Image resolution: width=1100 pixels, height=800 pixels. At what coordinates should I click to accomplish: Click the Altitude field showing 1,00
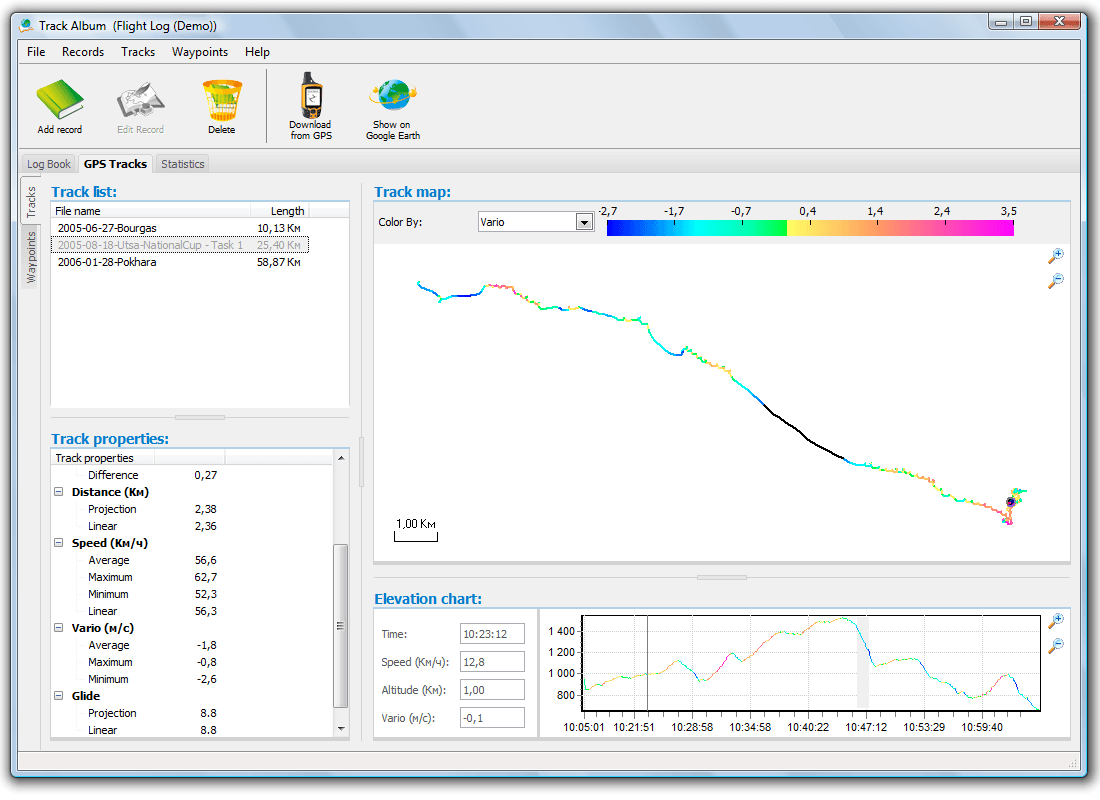[x=492, y=690]
